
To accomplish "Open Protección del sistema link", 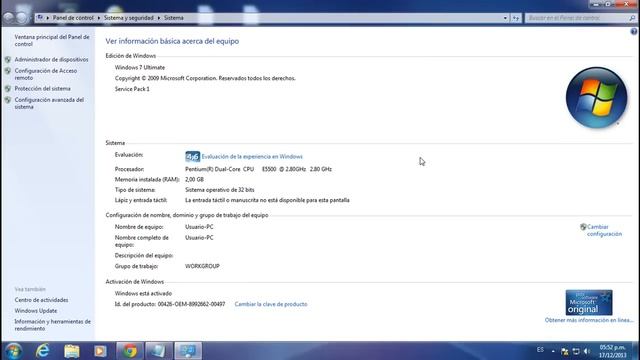I will pyautogui.click(x=42, y=89).
